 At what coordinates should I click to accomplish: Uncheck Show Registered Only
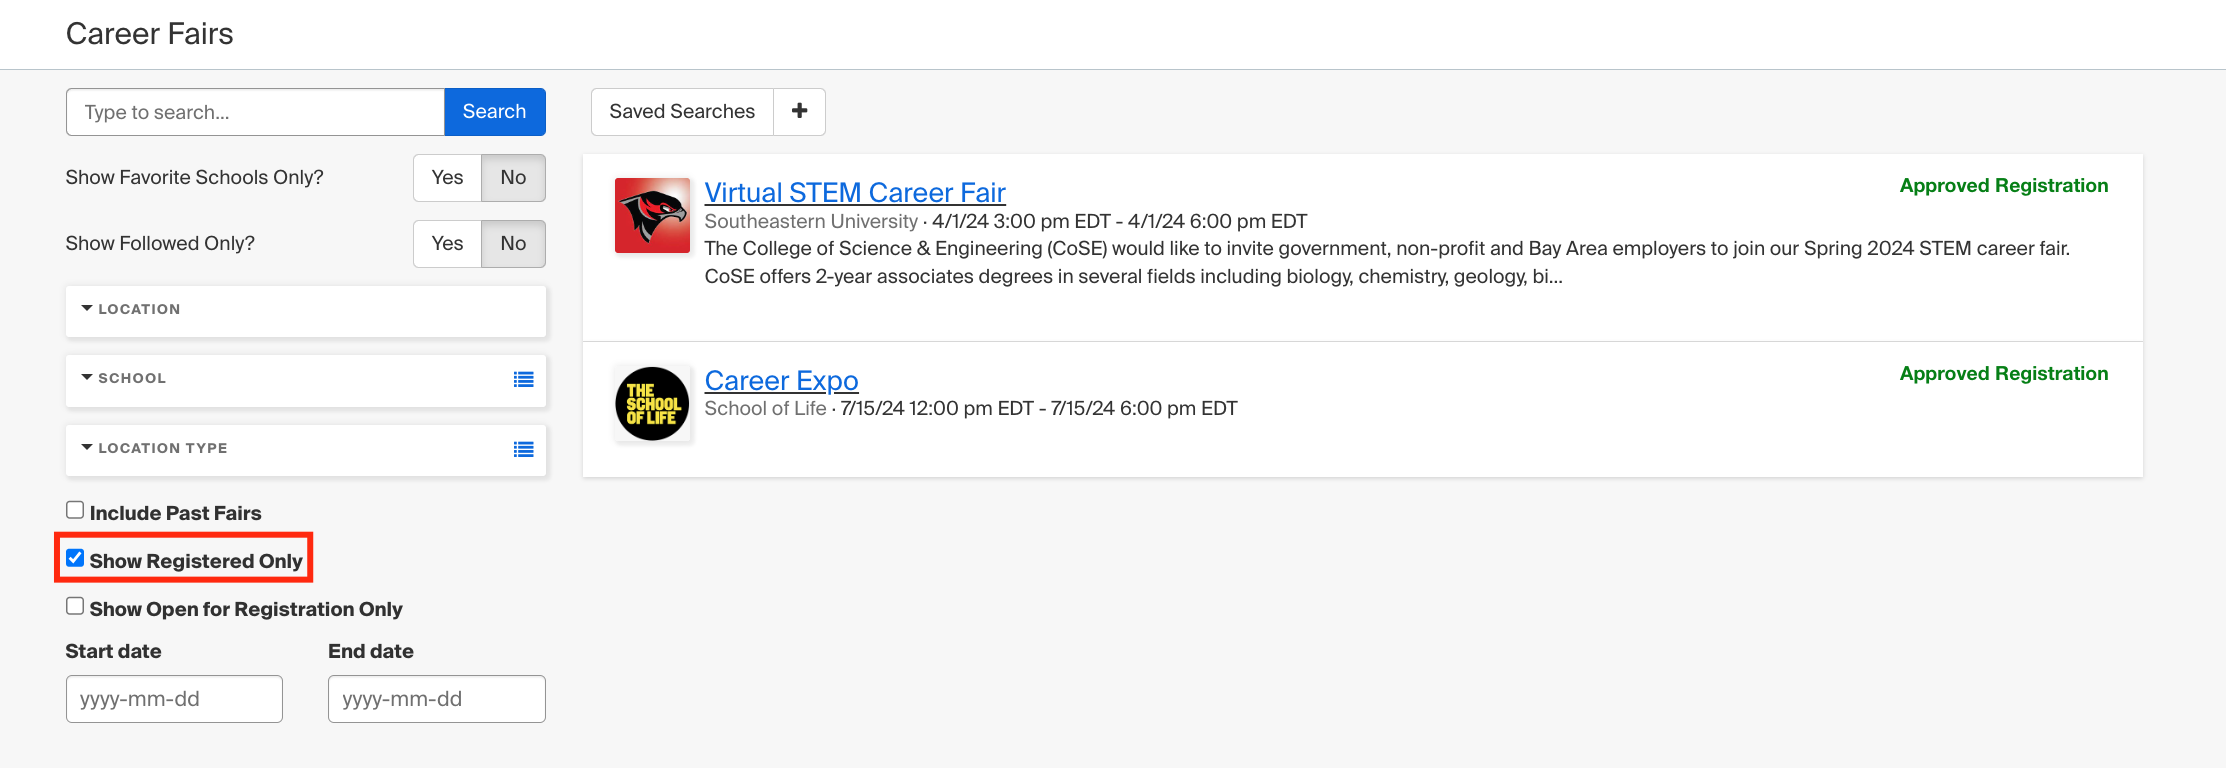tap(74, 559)
